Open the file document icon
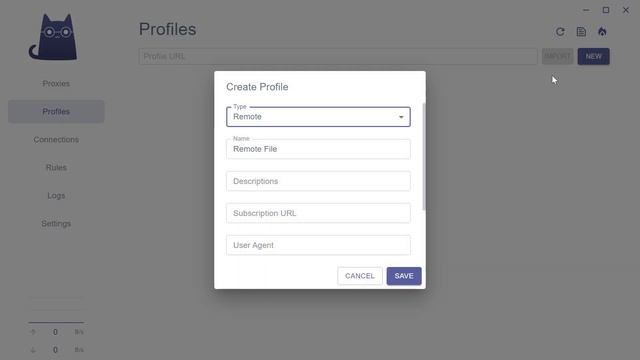640x360 pixels. [581, 32]
